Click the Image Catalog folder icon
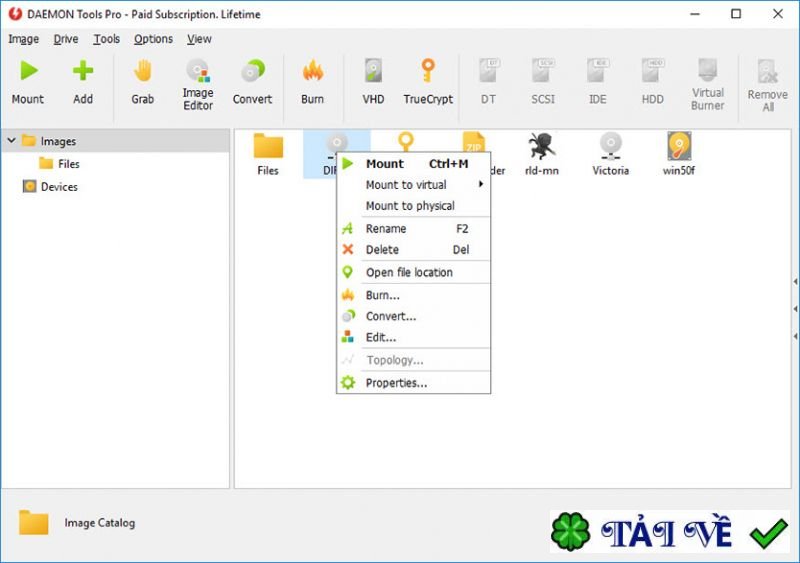 click(34, 523)
